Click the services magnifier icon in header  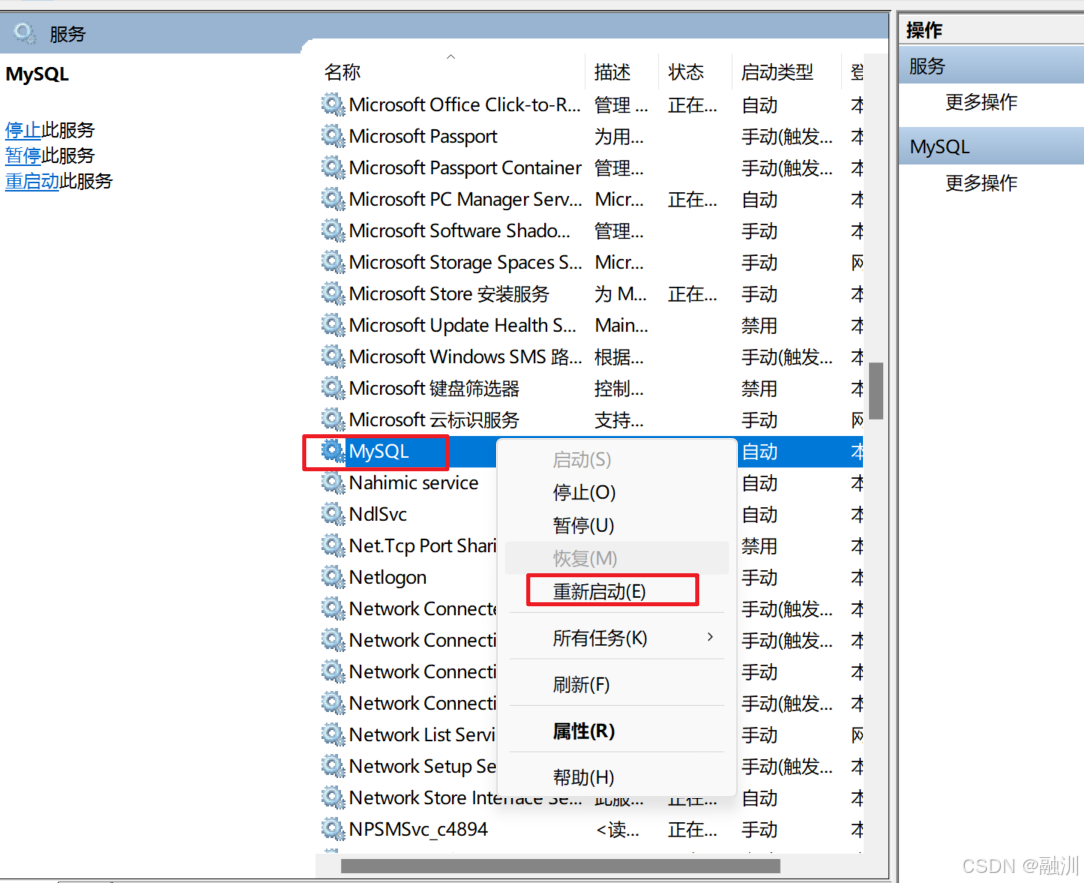point(22,32)
